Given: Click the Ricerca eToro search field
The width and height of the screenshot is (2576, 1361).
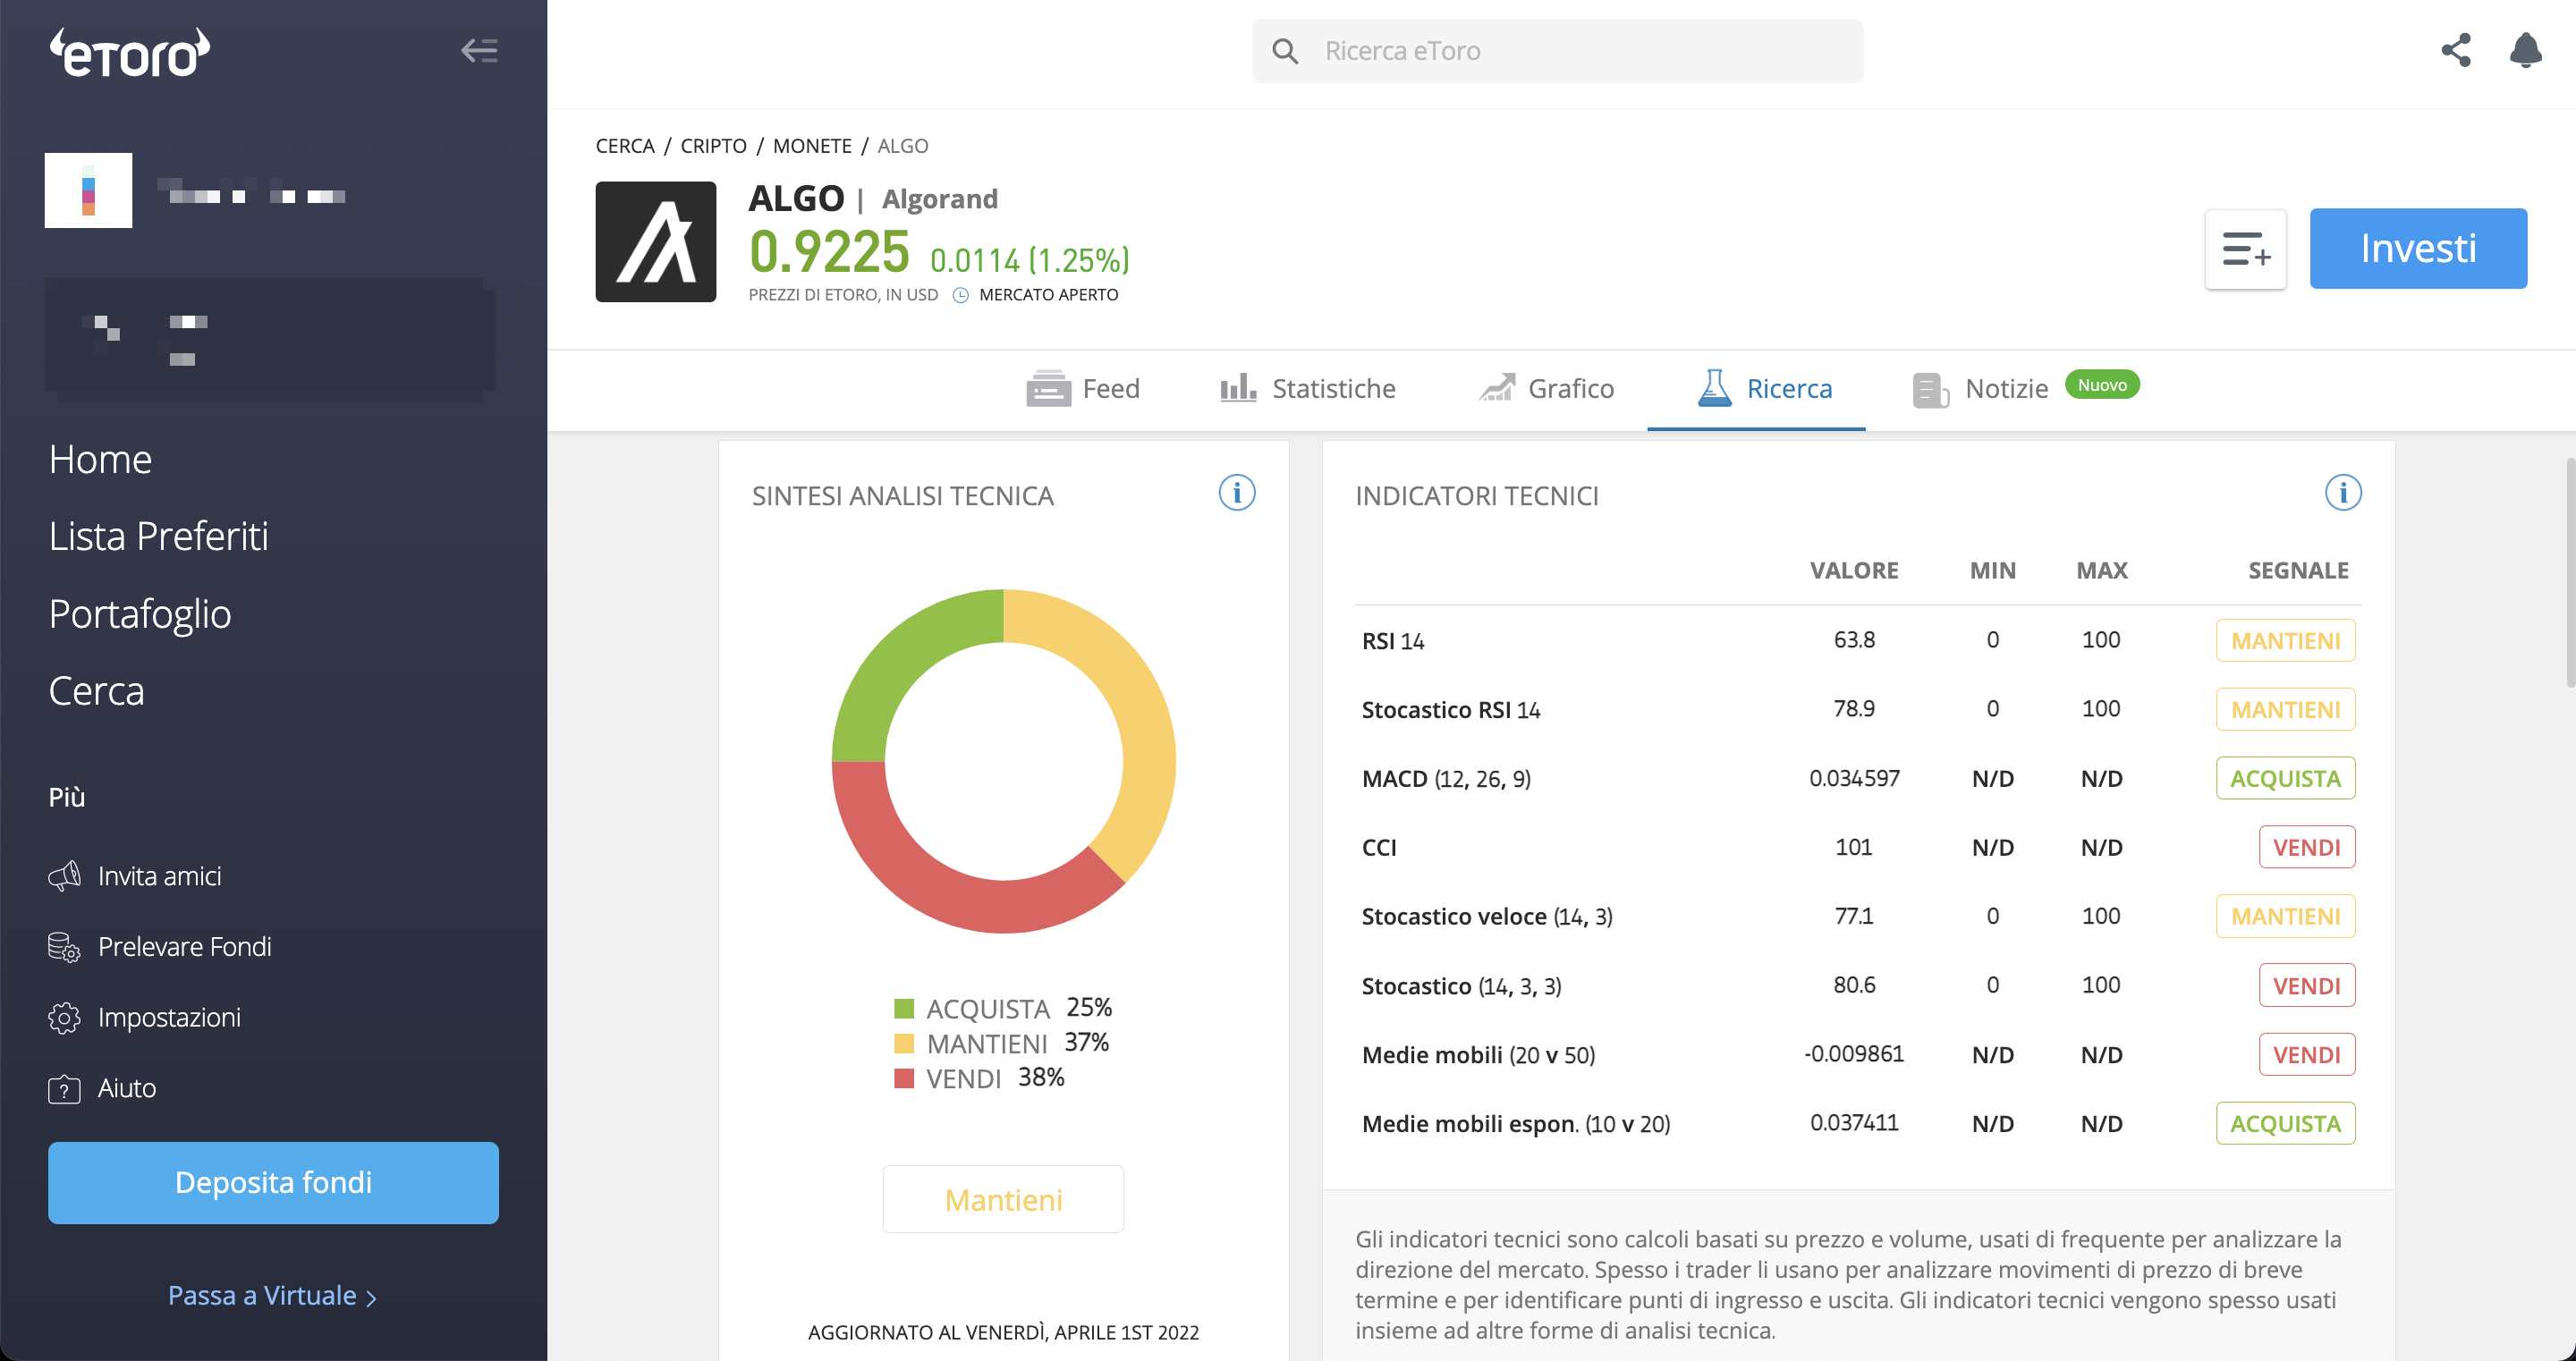Looking at the screenshot, I should point(1557,51).
